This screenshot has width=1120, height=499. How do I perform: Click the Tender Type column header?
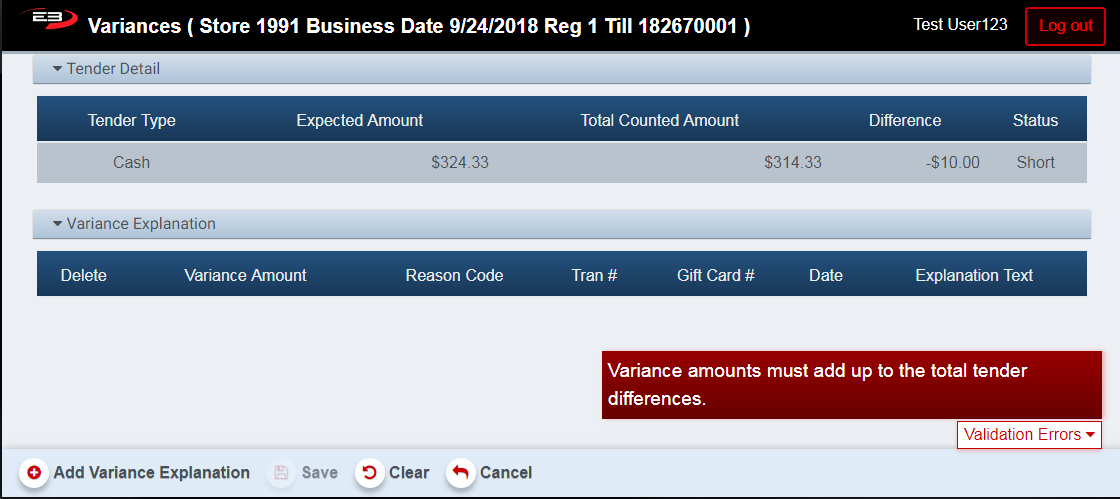131,120
